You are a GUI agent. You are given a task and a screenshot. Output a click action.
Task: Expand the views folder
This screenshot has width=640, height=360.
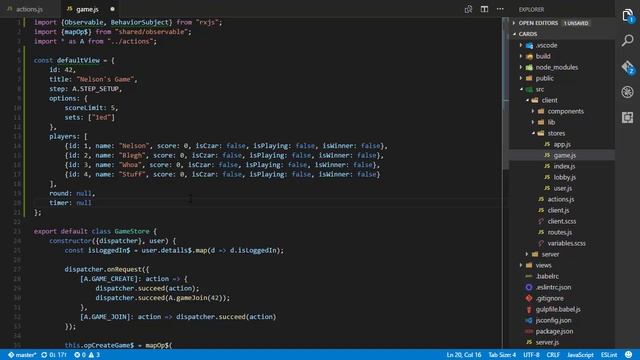pyautogui.click(x=543, y=265)
